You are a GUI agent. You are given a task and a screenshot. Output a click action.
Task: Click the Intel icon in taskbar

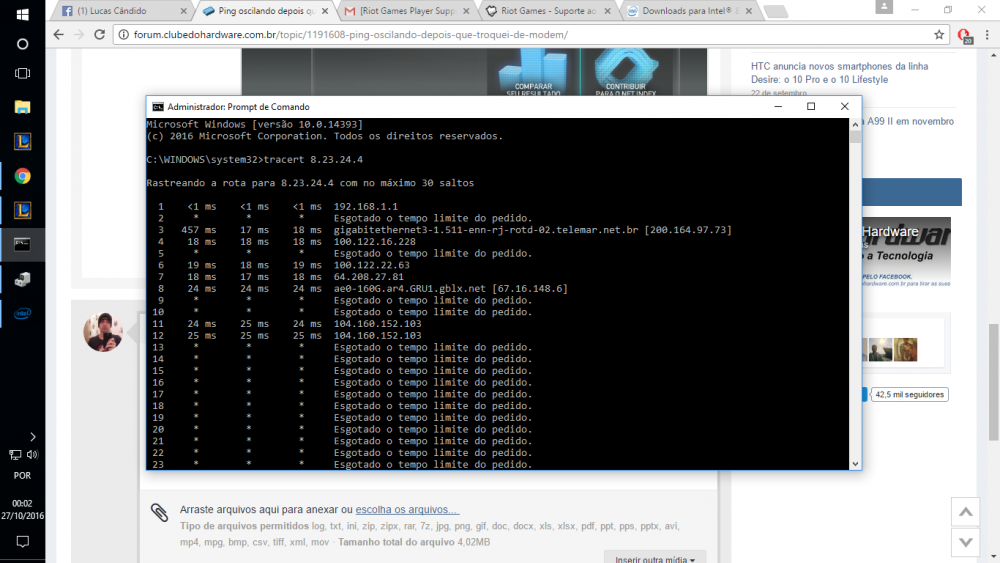22,312
